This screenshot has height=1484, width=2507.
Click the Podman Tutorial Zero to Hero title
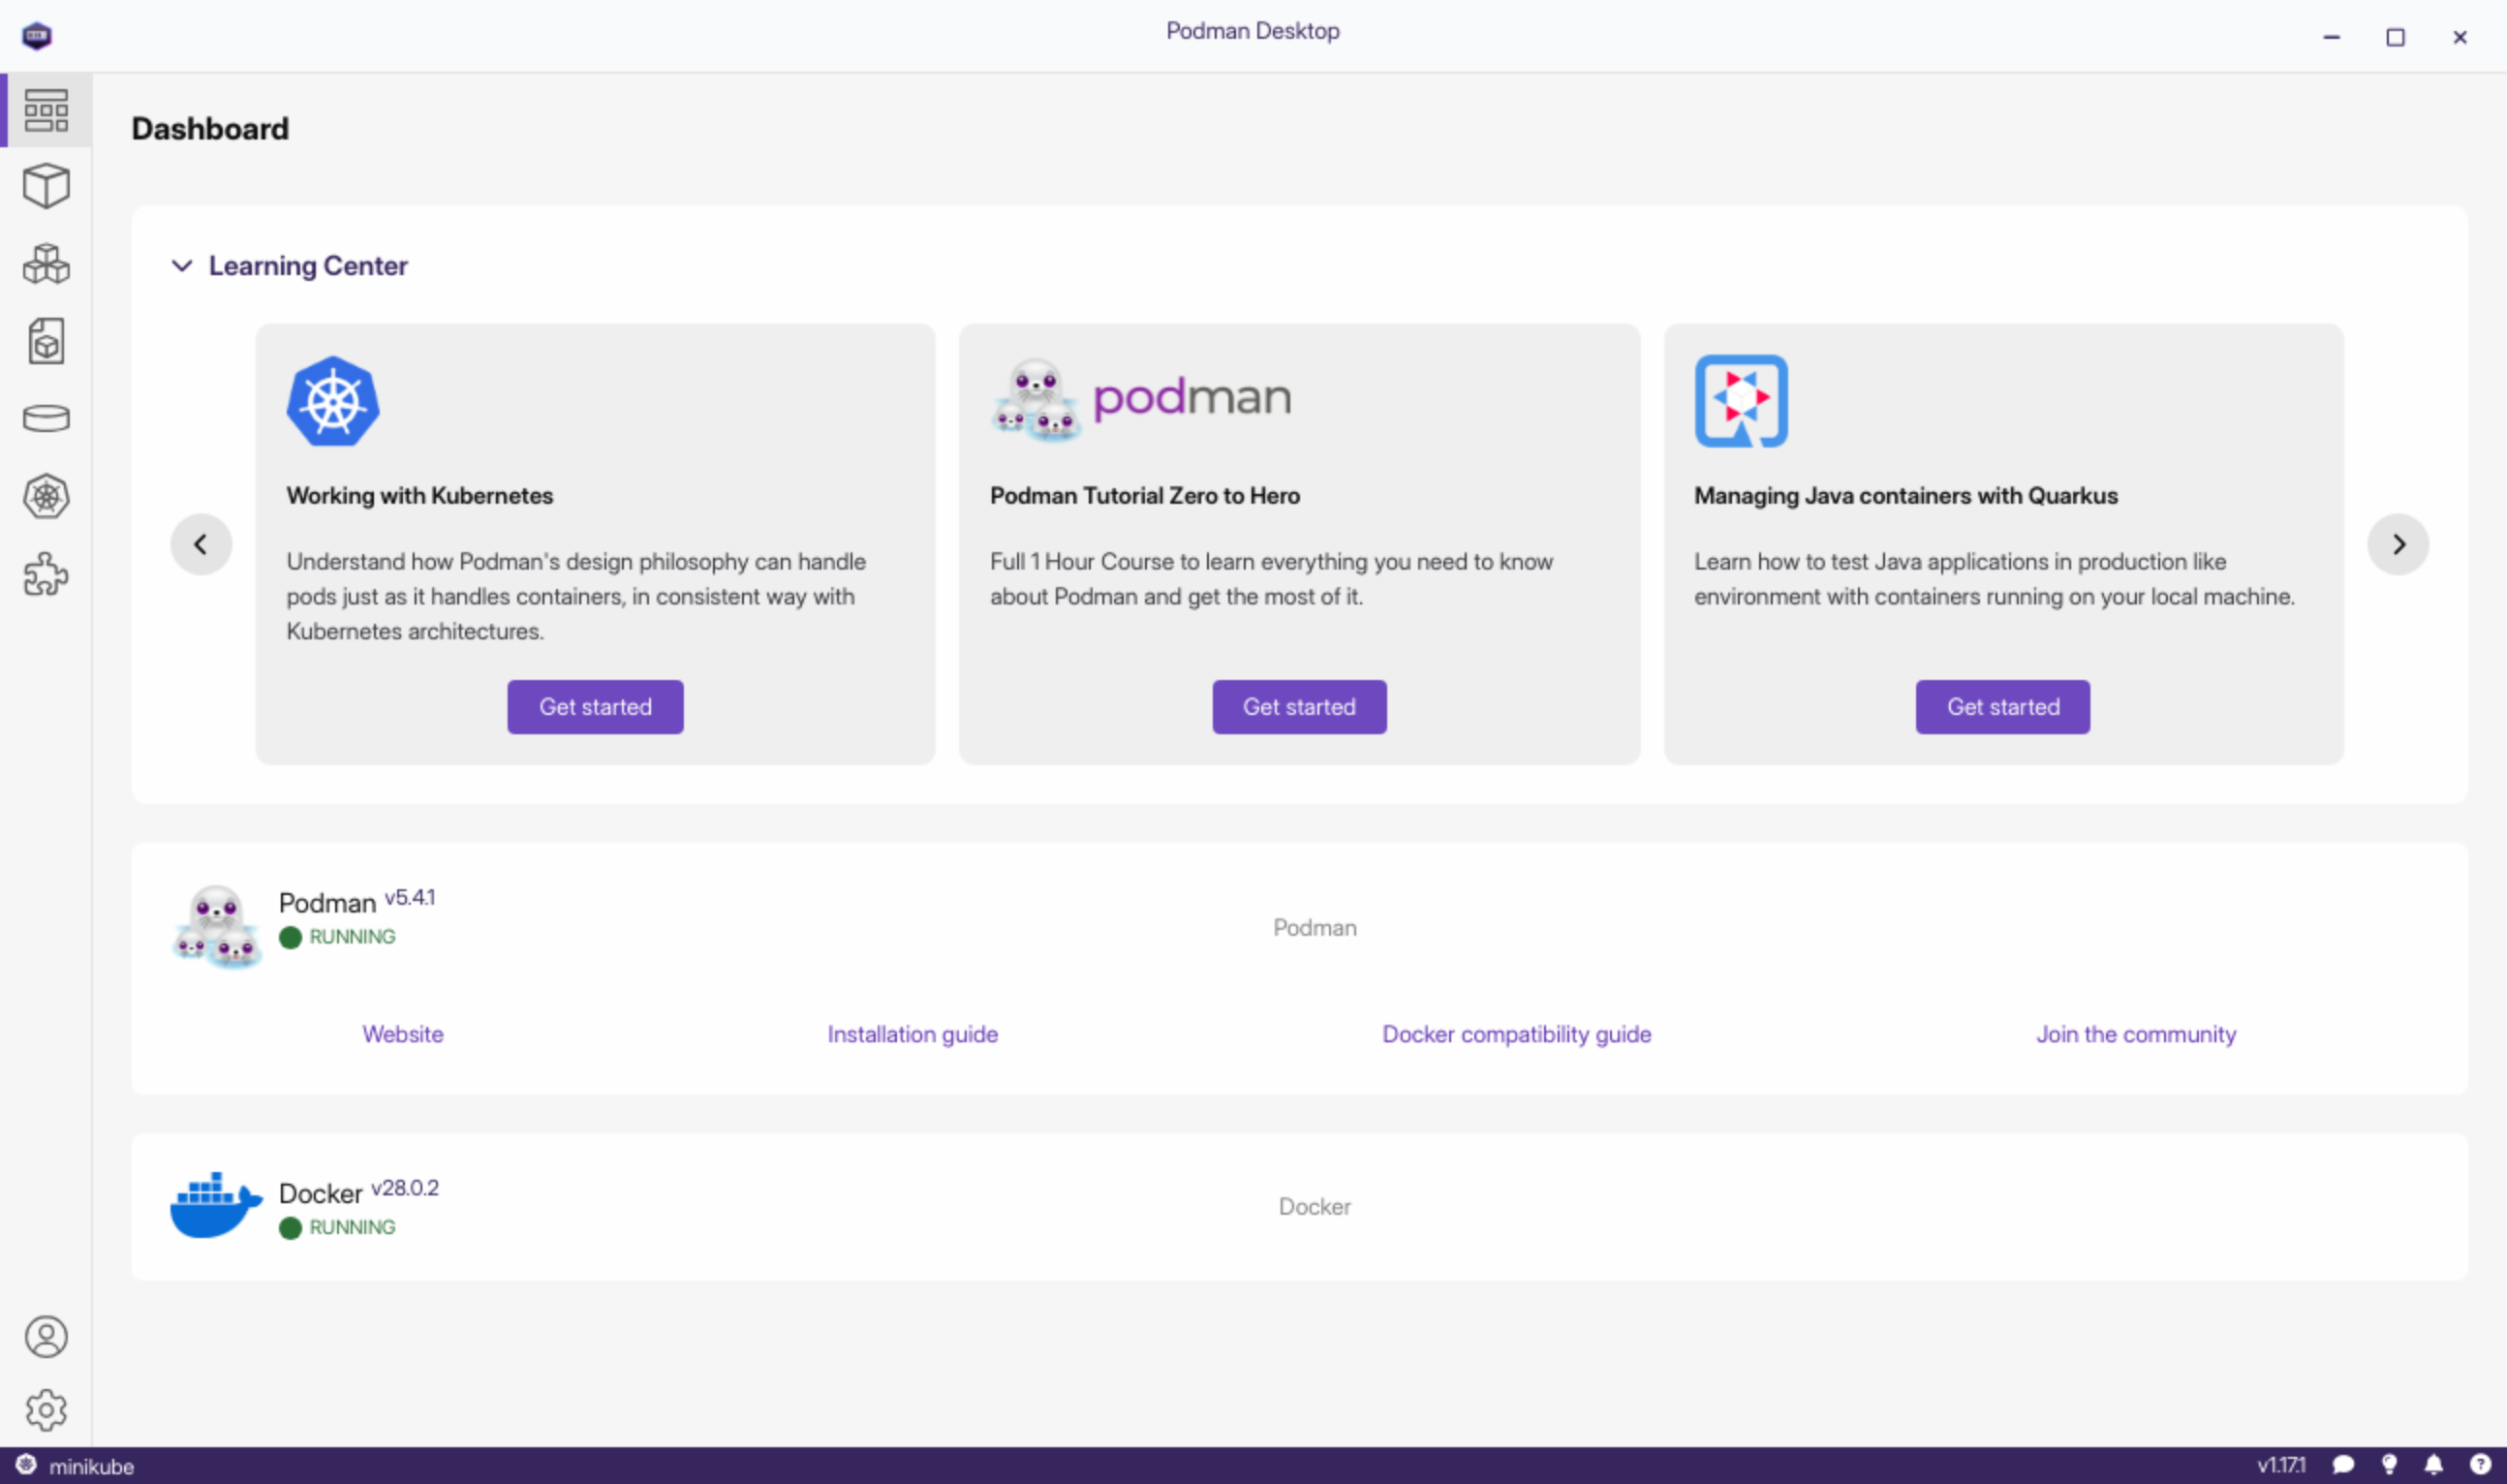click(1145, 496)
